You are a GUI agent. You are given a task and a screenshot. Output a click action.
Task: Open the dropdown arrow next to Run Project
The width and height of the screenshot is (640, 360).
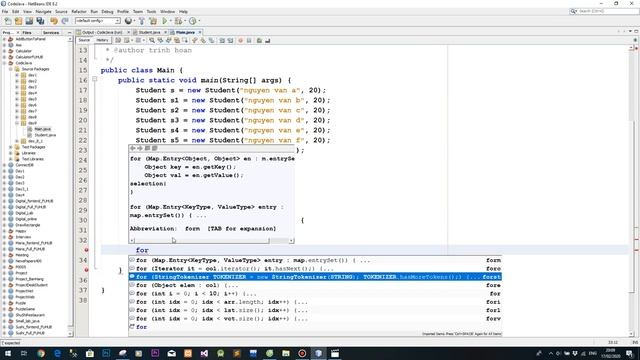(x=170, y=21)
